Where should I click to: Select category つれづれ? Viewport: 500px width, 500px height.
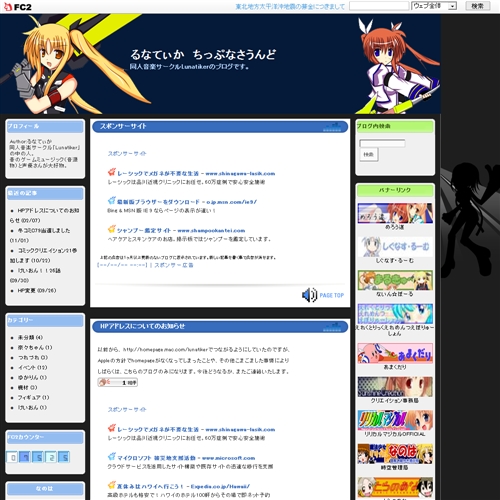tap(33, 357)
